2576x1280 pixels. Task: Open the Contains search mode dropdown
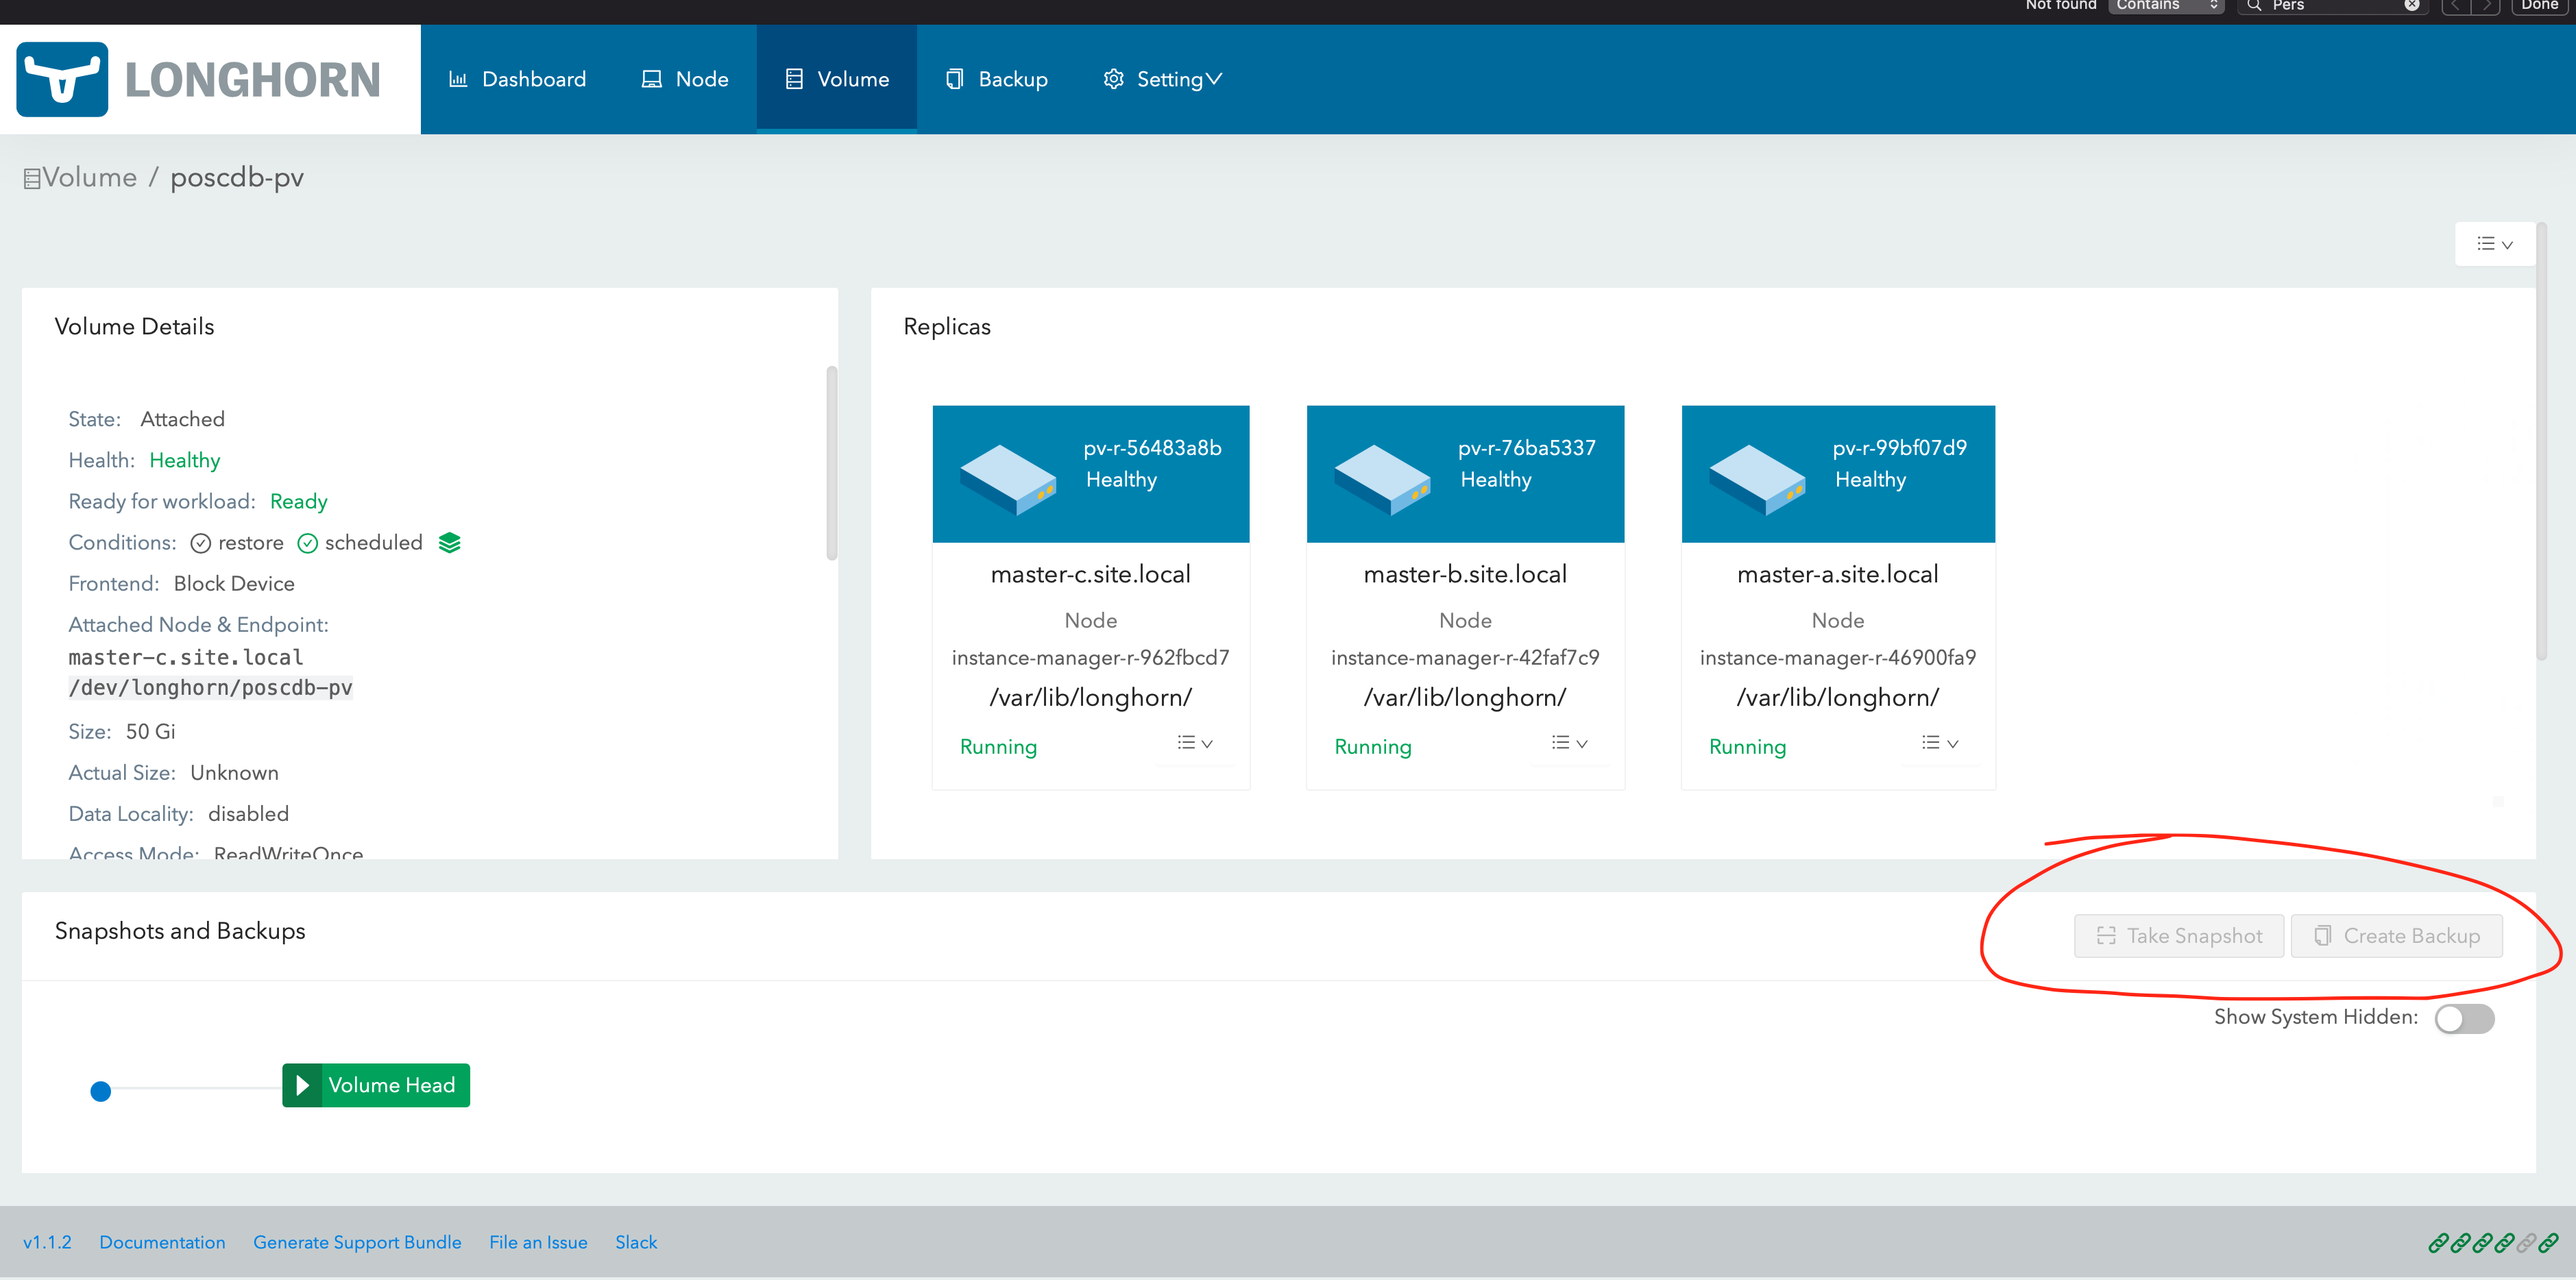click(2166, 6)
